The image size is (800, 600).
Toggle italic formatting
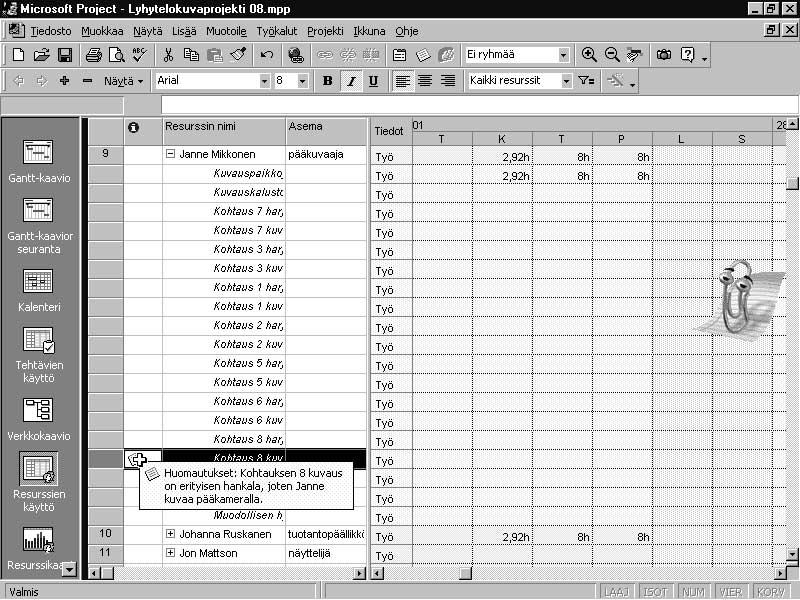[351, 81]
